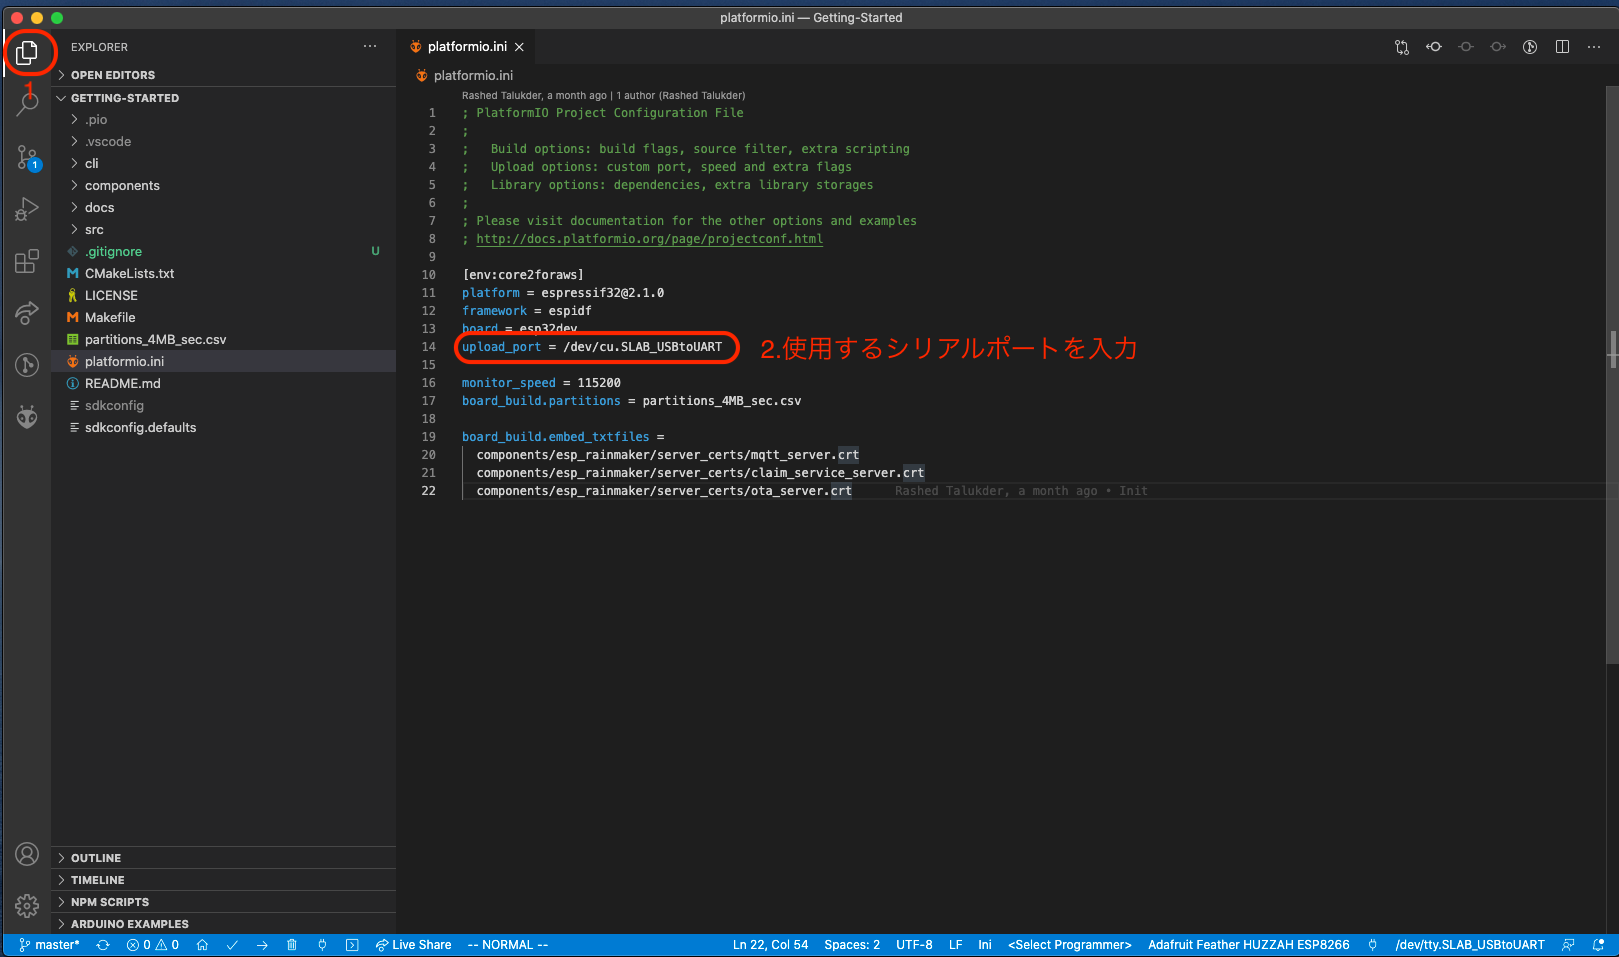The width and height of the screenshot is (1619, 957).
Task: Click the Split Editor Right icon
Action: tap(1562, 47)
